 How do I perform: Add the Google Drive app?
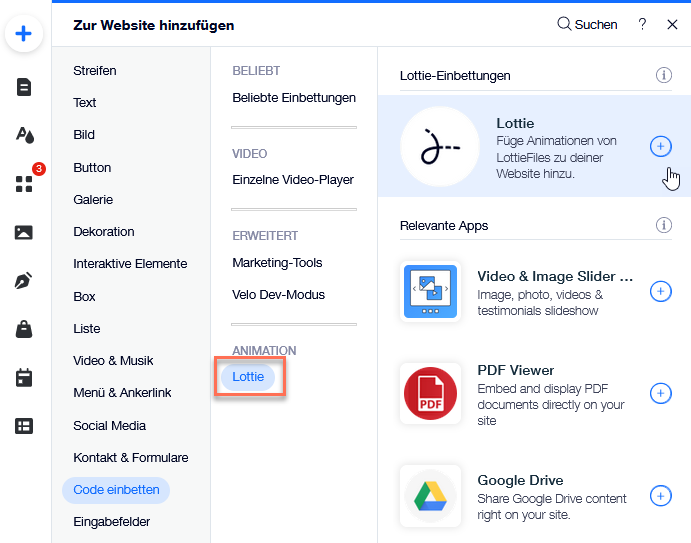tap(661, 496)
